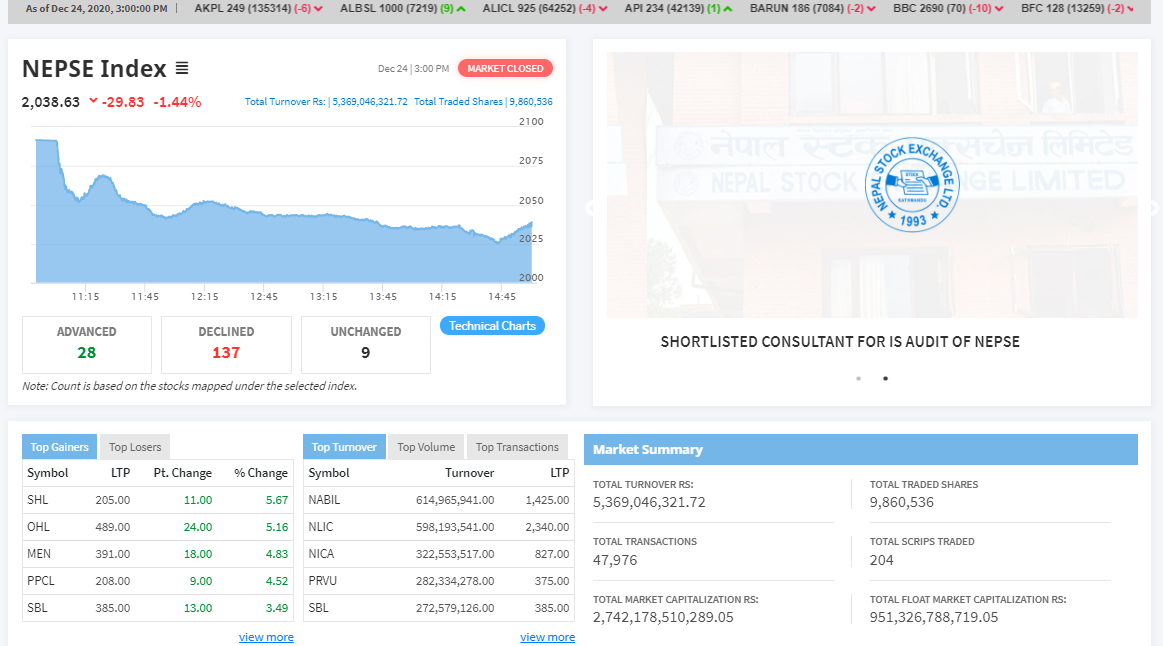The image size is (1163, 646).
Task: Switch to the Top Transactions tab
Action: tap(517, 446)
